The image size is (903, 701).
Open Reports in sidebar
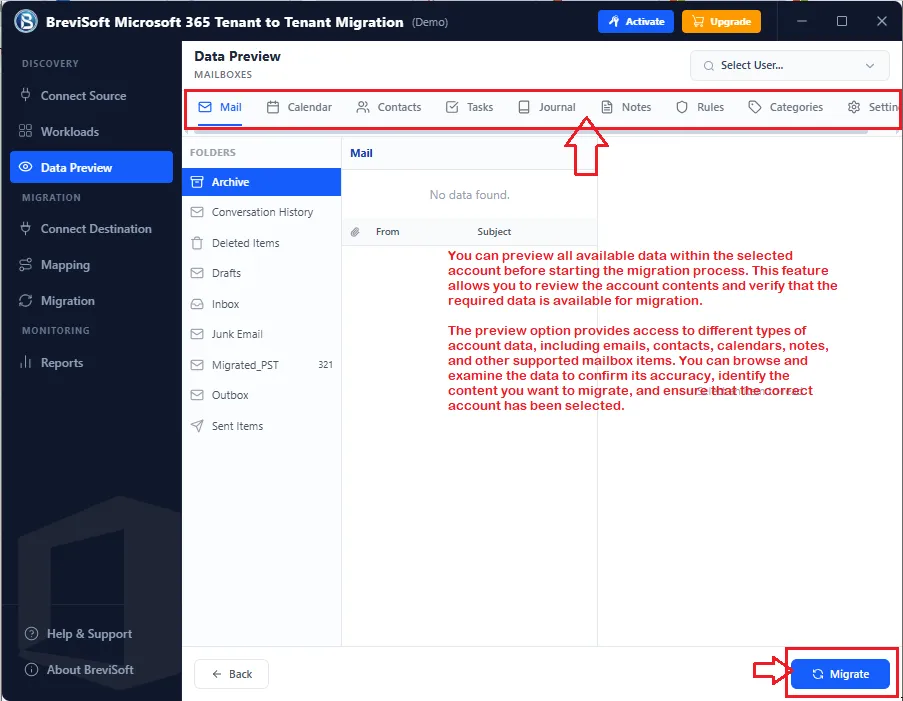pyautogui.click(x=91, y=363)
